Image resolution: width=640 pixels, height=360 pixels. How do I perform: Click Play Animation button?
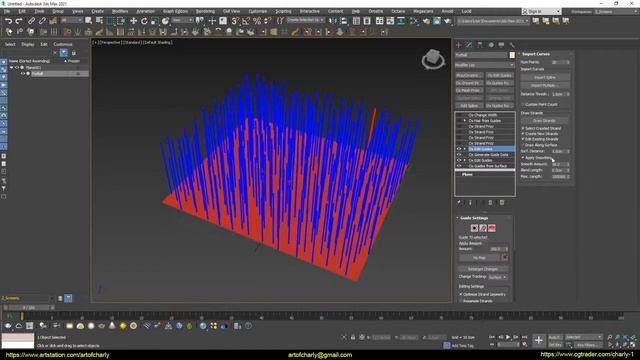(x=508, y=337)
